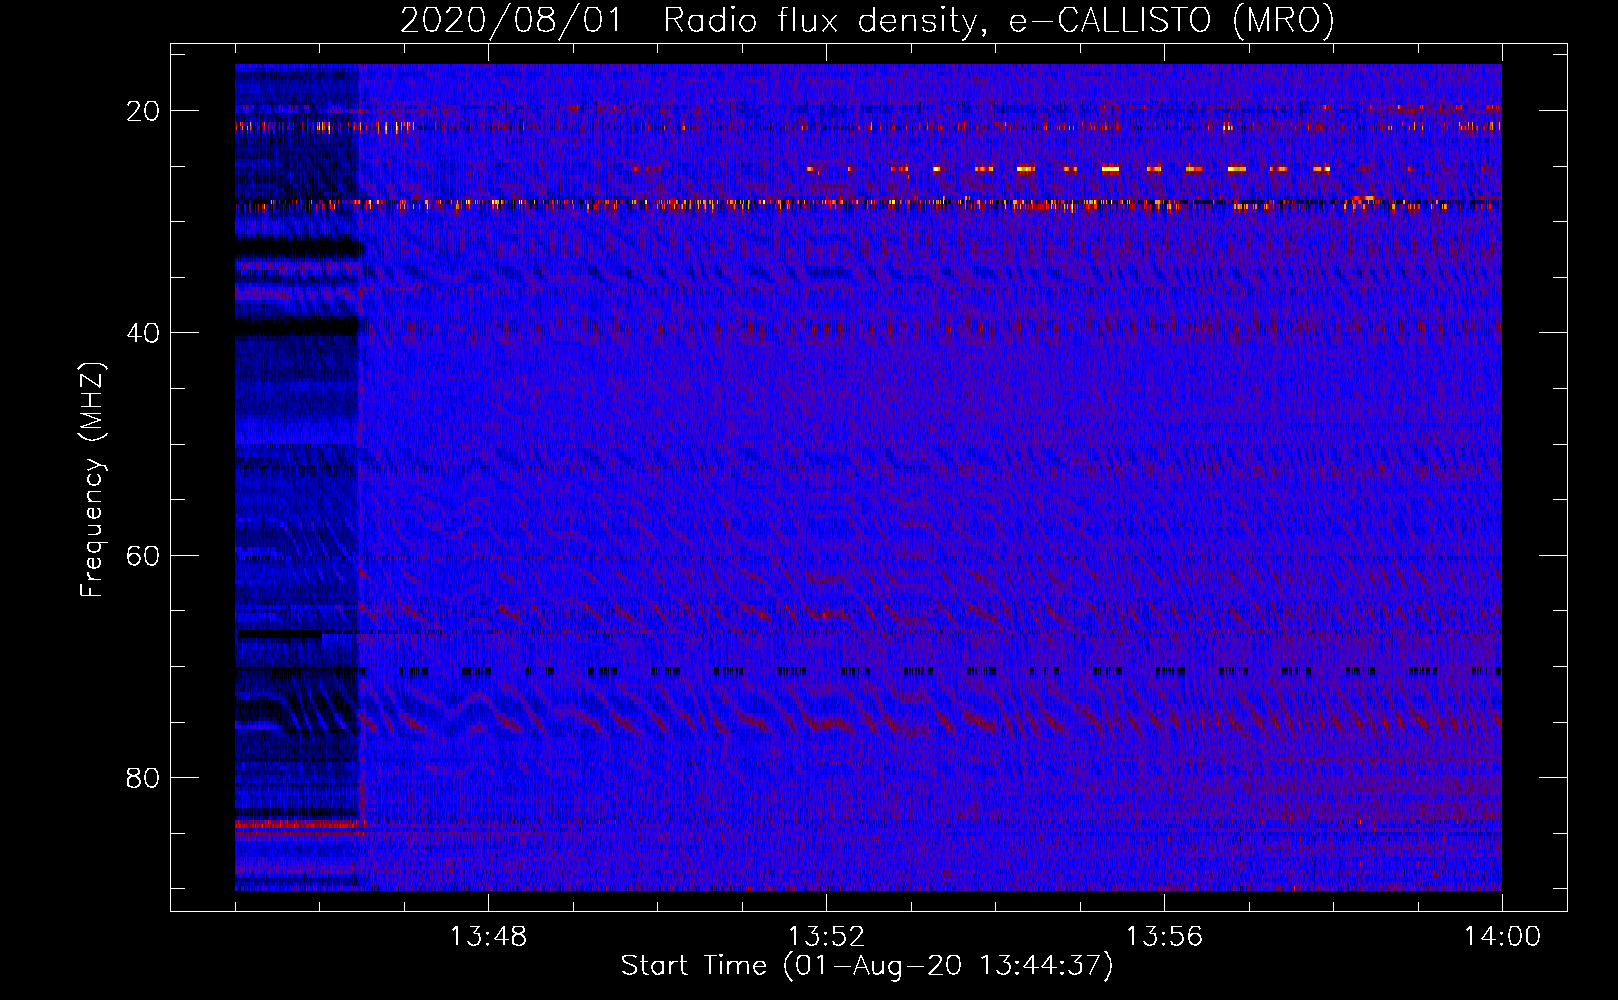Click the time tick label "14:00"

click(x=1502, y=937)
